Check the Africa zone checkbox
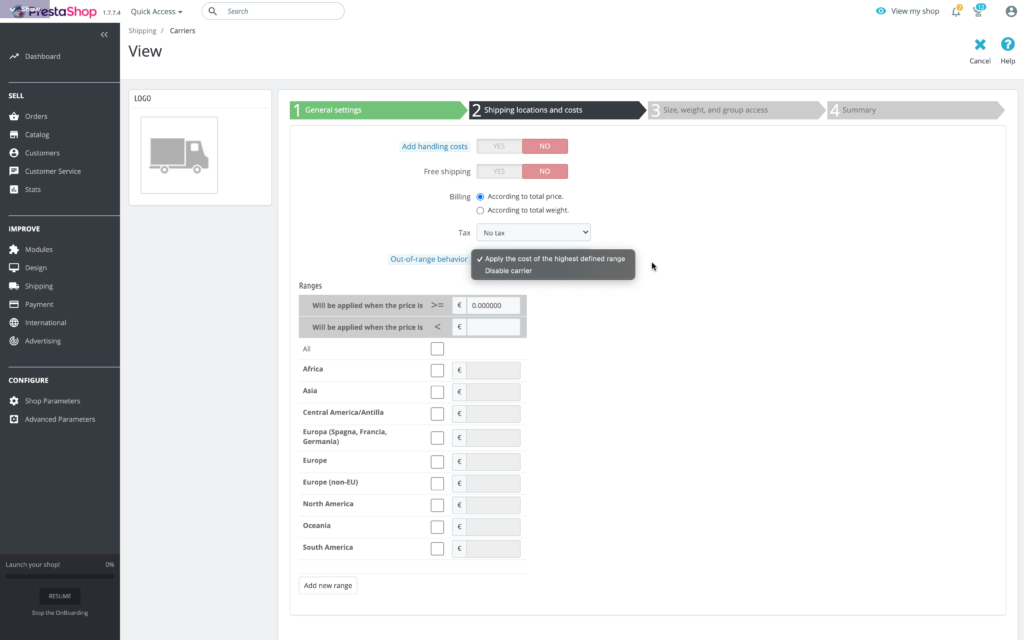This screenshot has width=1024, height=640. [437, 370]
